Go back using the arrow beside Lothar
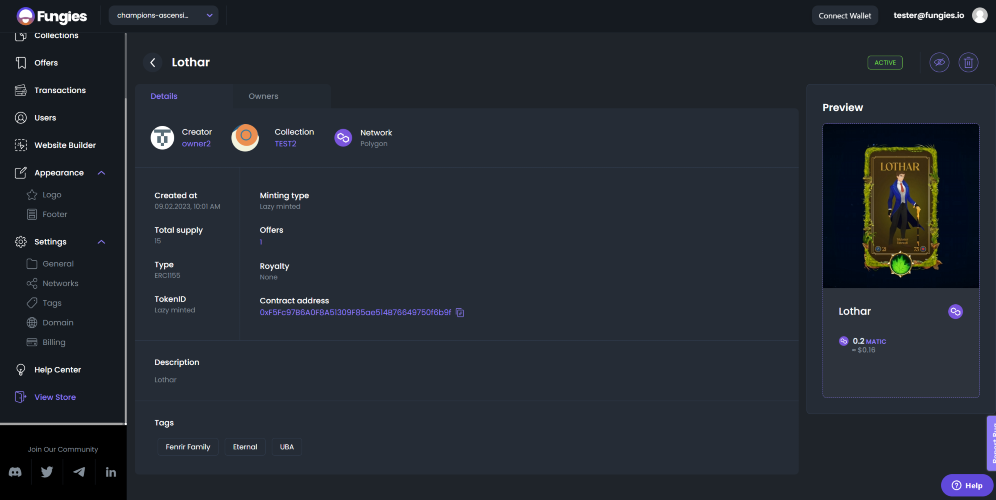This screenshot has width=996, height=500. coord(152,62)
